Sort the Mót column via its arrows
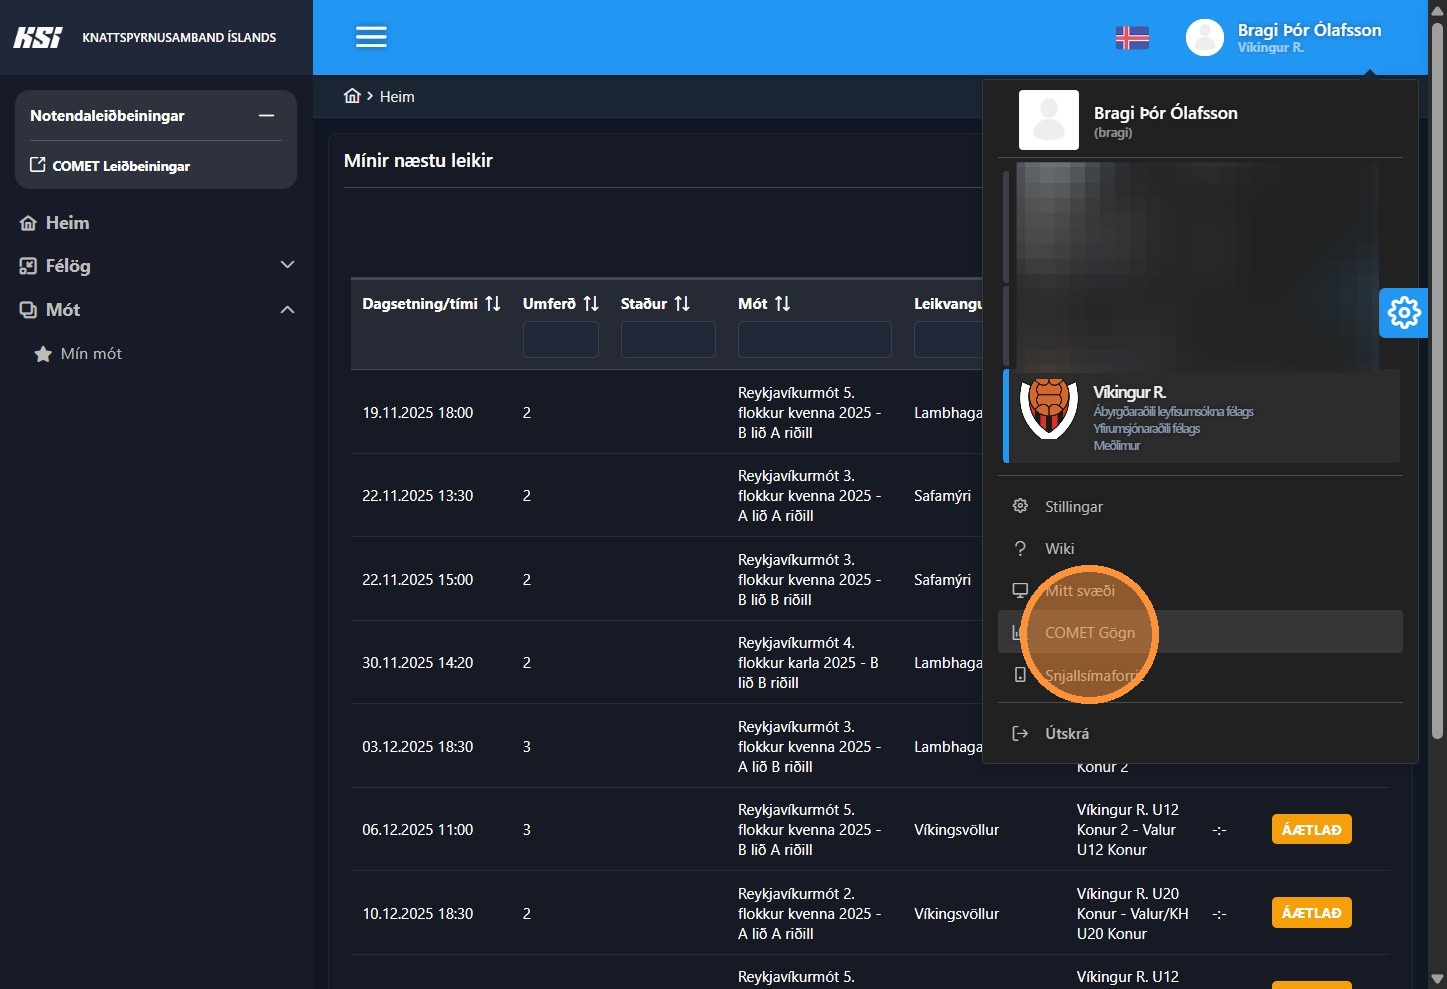Screen dimensions: 1447x989 click(782, 303)
